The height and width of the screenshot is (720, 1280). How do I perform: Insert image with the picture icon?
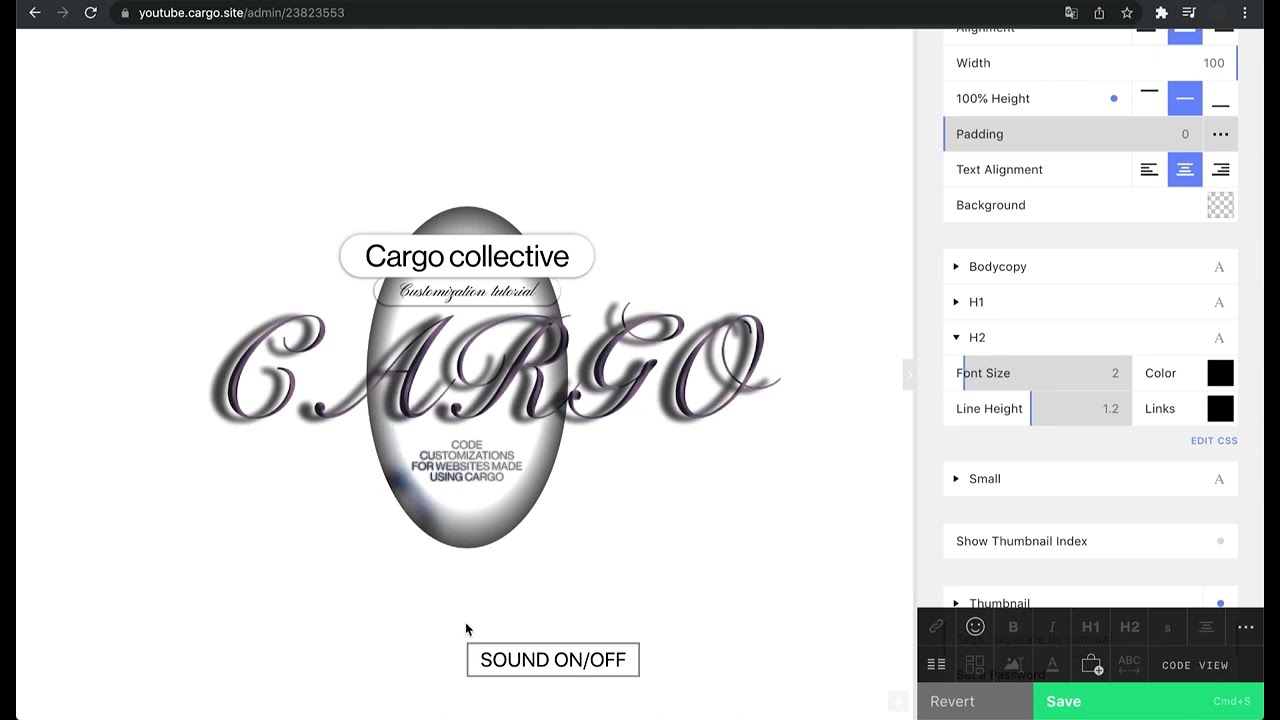coord(1013,664)
